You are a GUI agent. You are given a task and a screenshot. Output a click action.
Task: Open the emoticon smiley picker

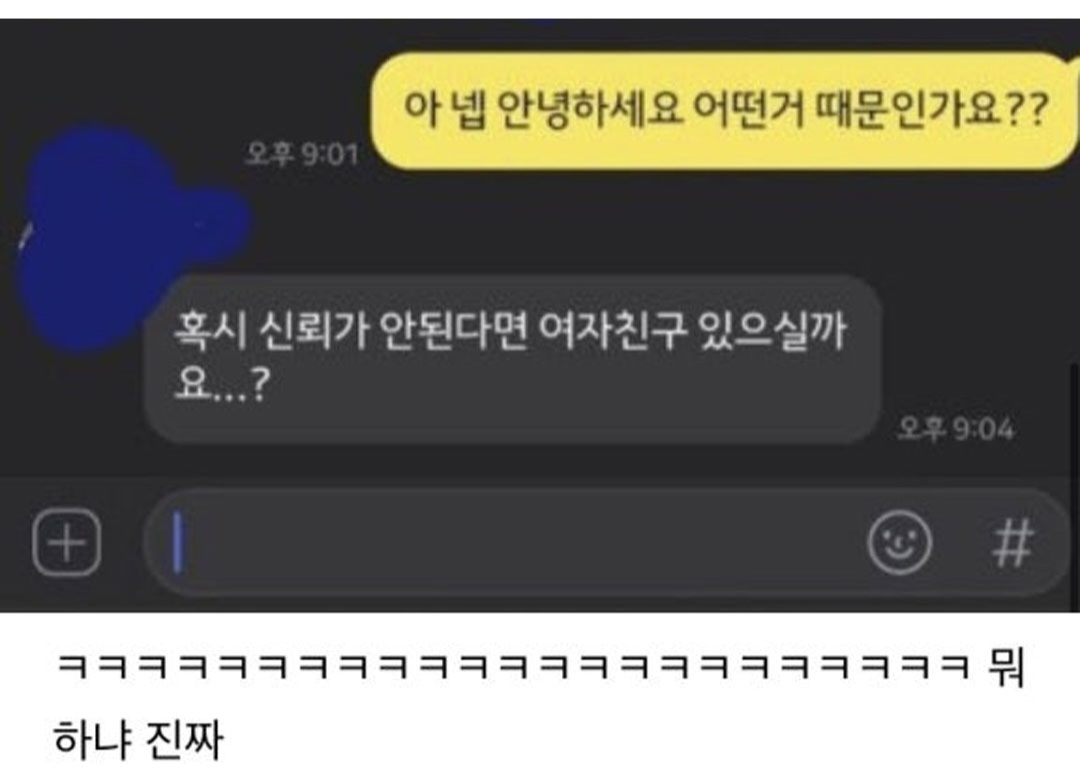click(x=899, y=542)
